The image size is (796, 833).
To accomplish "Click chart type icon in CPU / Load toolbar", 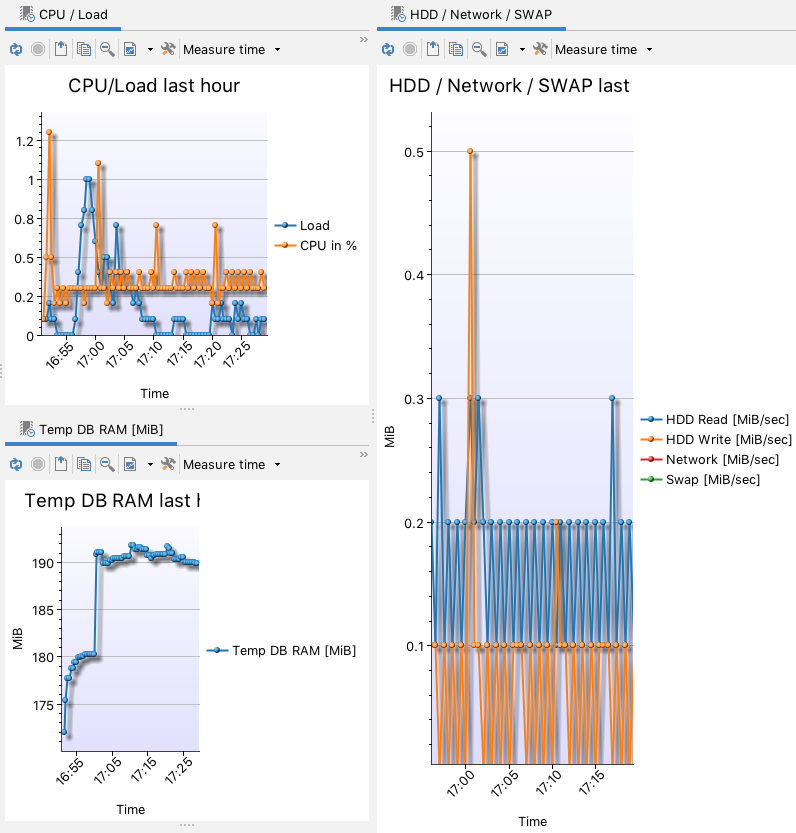I will [x=130, y=49].
